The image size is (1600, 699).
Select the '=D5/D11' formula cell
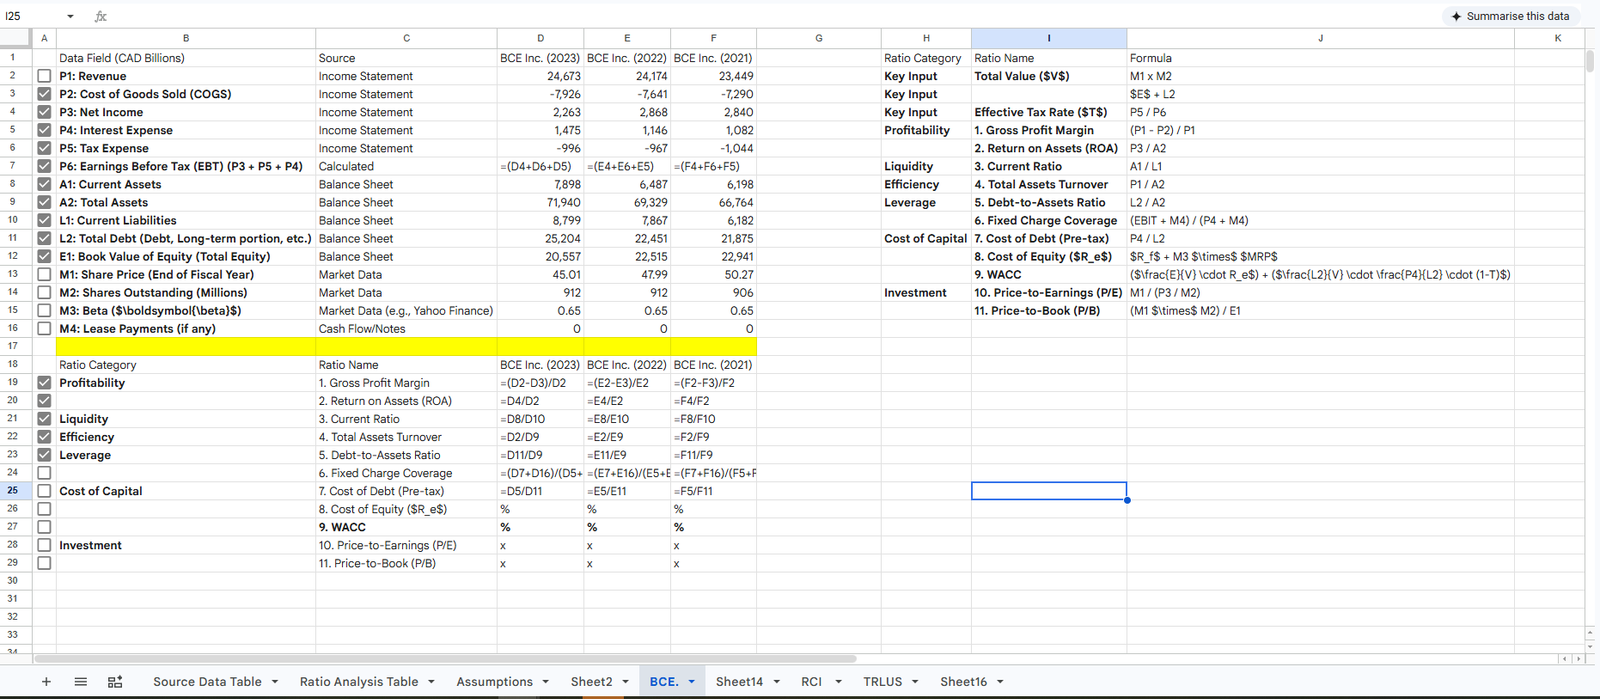(540, 491)
